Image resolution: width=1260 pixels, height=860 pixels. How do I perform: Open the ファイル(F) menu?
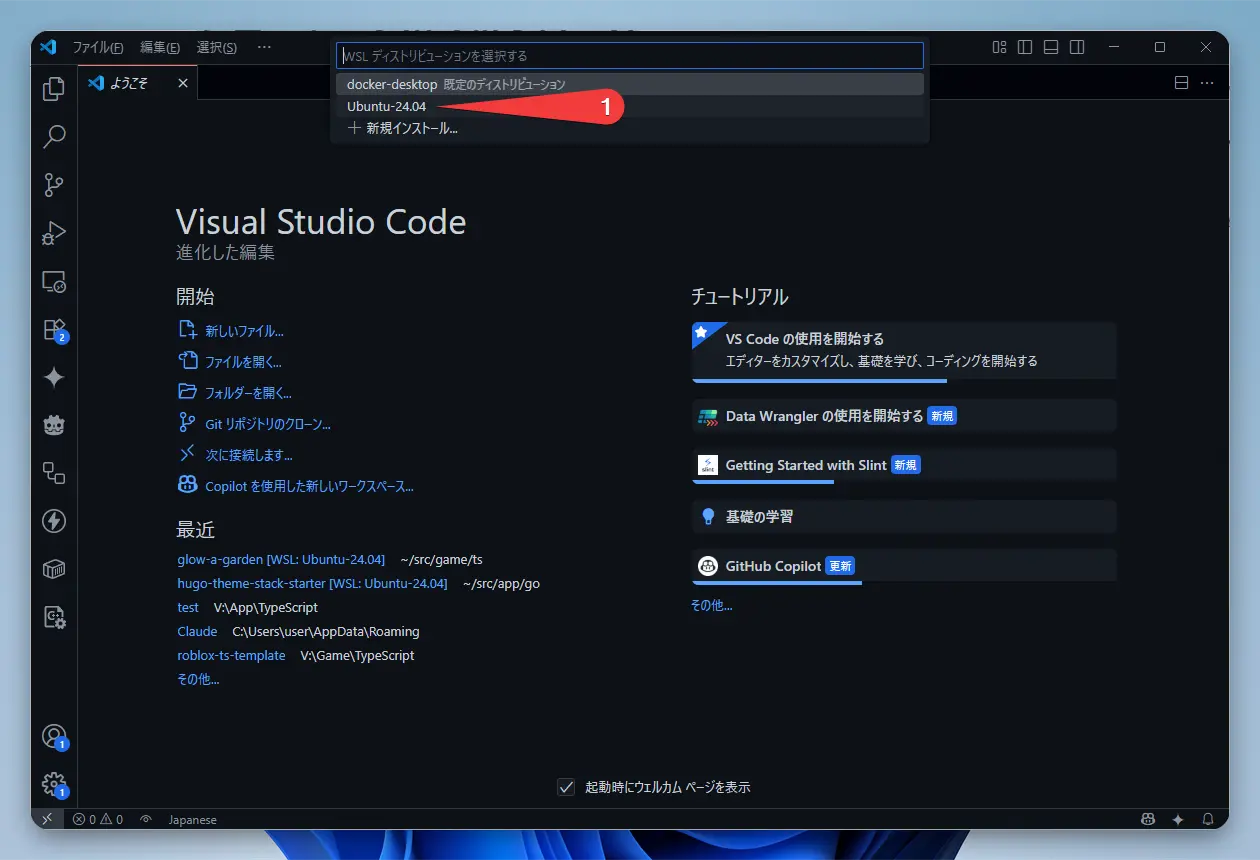click(98, 47)
